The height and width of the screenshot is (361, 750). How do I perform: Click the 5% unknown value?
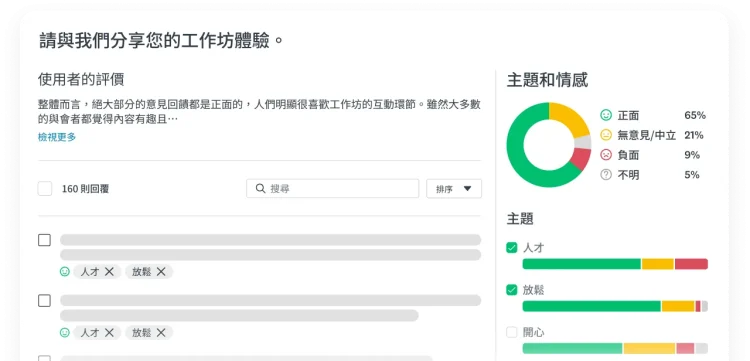pyautogui.click(x=692, y=175)
